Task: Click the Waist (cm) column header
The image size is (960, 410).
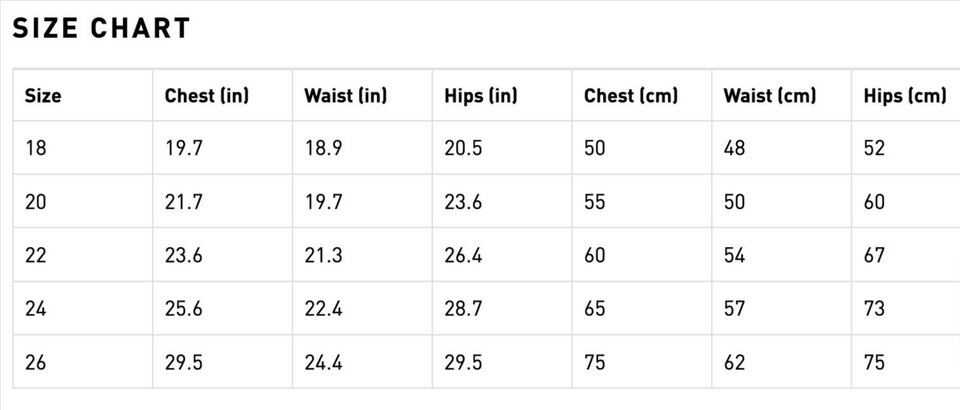Action: coord(769,96)
